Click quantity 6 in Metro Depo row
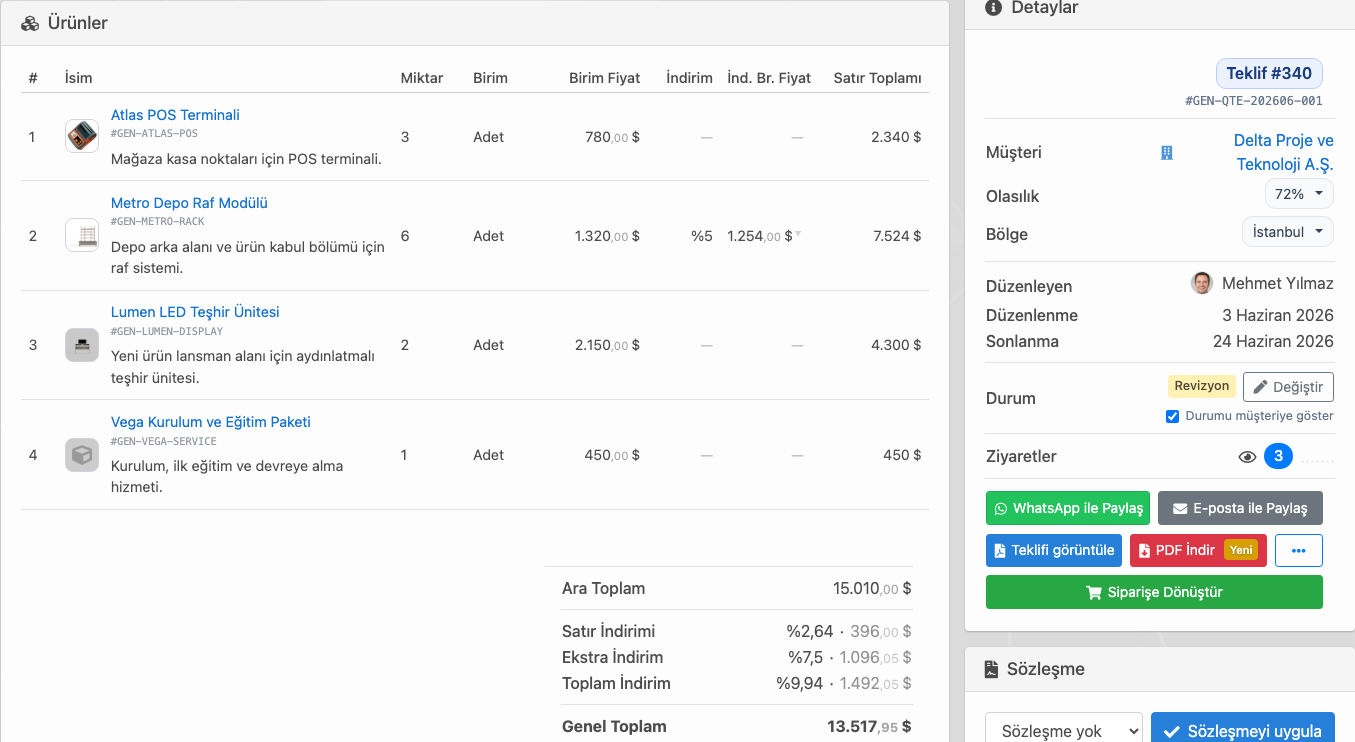This screenshot has width=1355, height=742. (404, 236)
